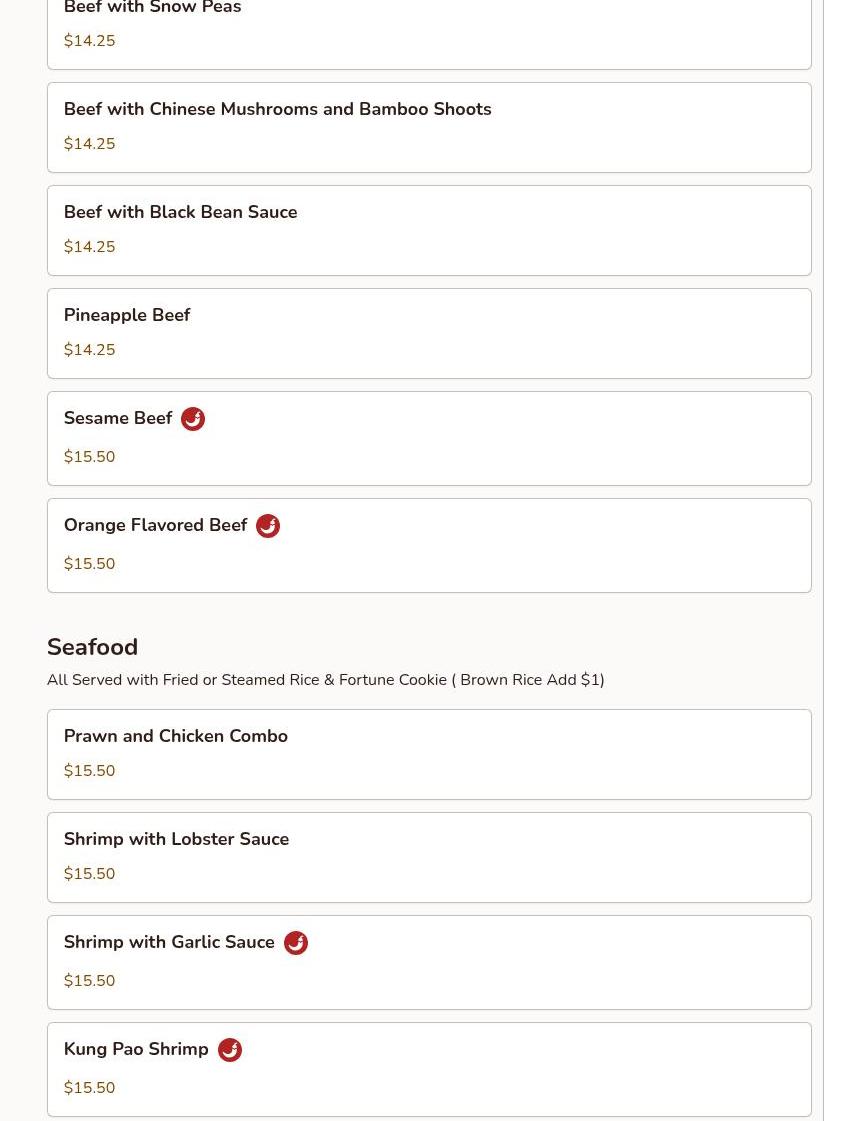Click the $14.25 price under Pineapple Beef
Screen dimensions: 844x1121
coord(89,350)
